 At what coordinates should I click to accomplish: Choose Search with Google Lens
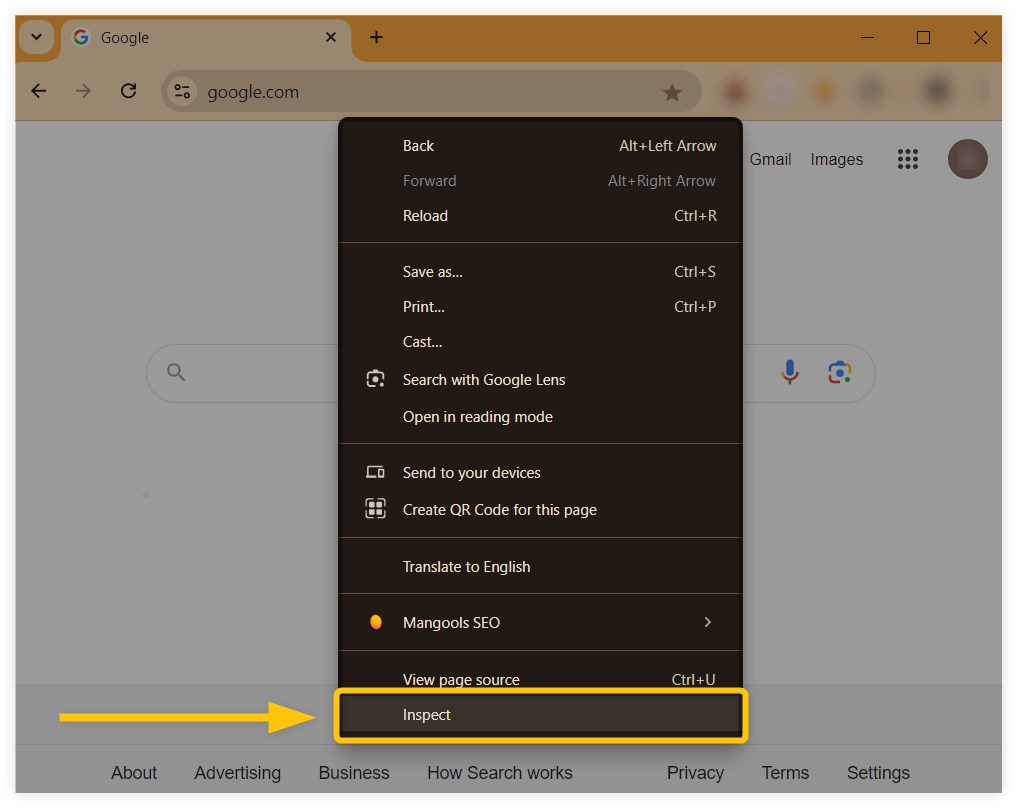(540, 379)
